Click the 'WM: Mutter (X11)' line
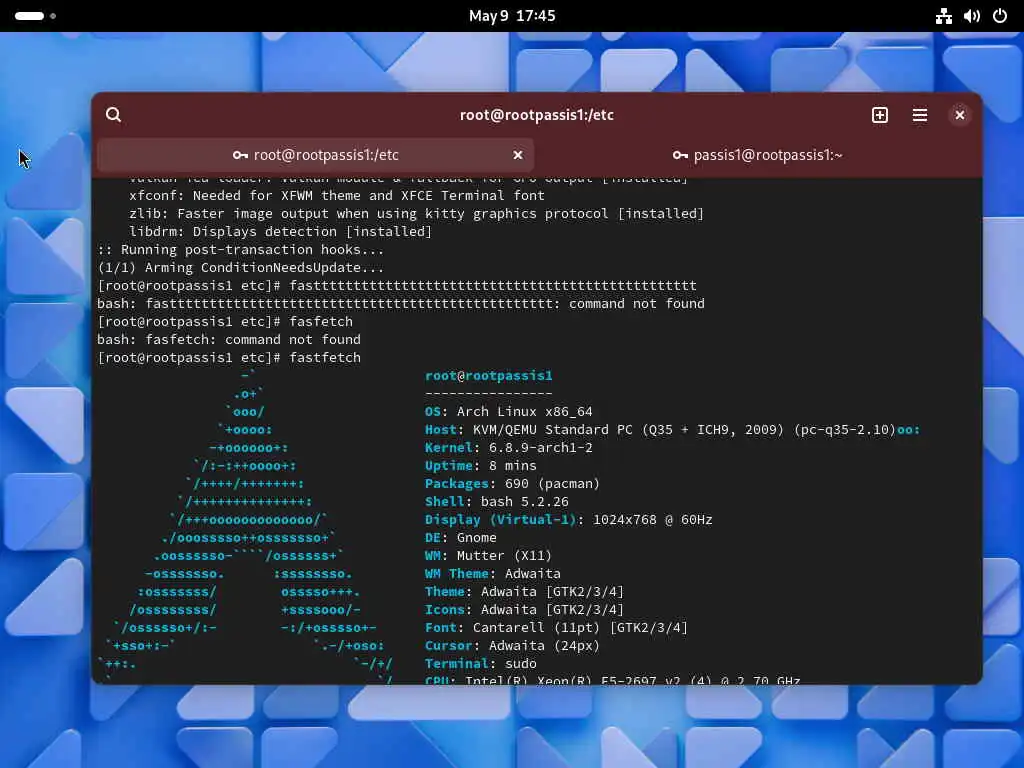The image size is (1024, 768). (x=488, y=556)
